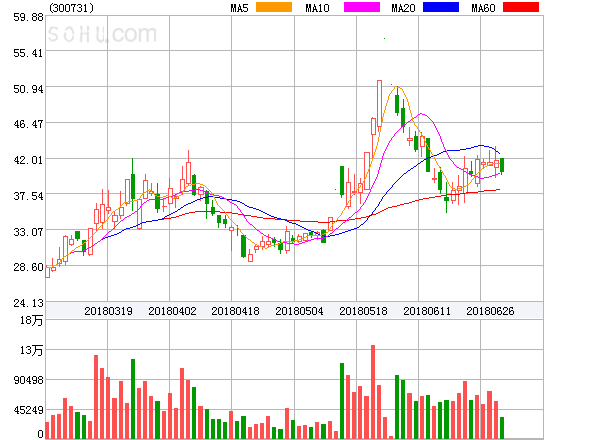
Task: Click the 20180504 date label
Action: pos(299,311)
